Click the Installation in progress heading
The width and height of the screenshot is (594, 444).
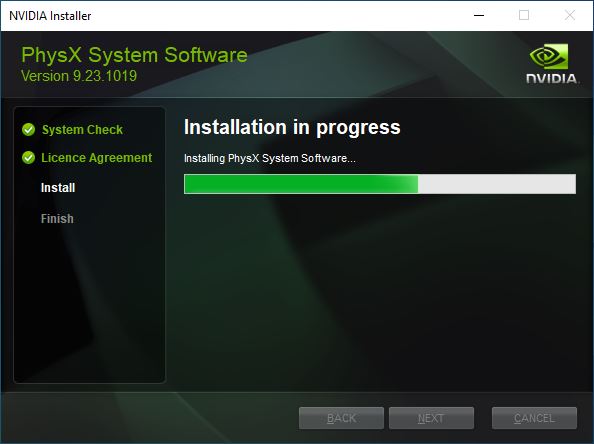(292, 127)
